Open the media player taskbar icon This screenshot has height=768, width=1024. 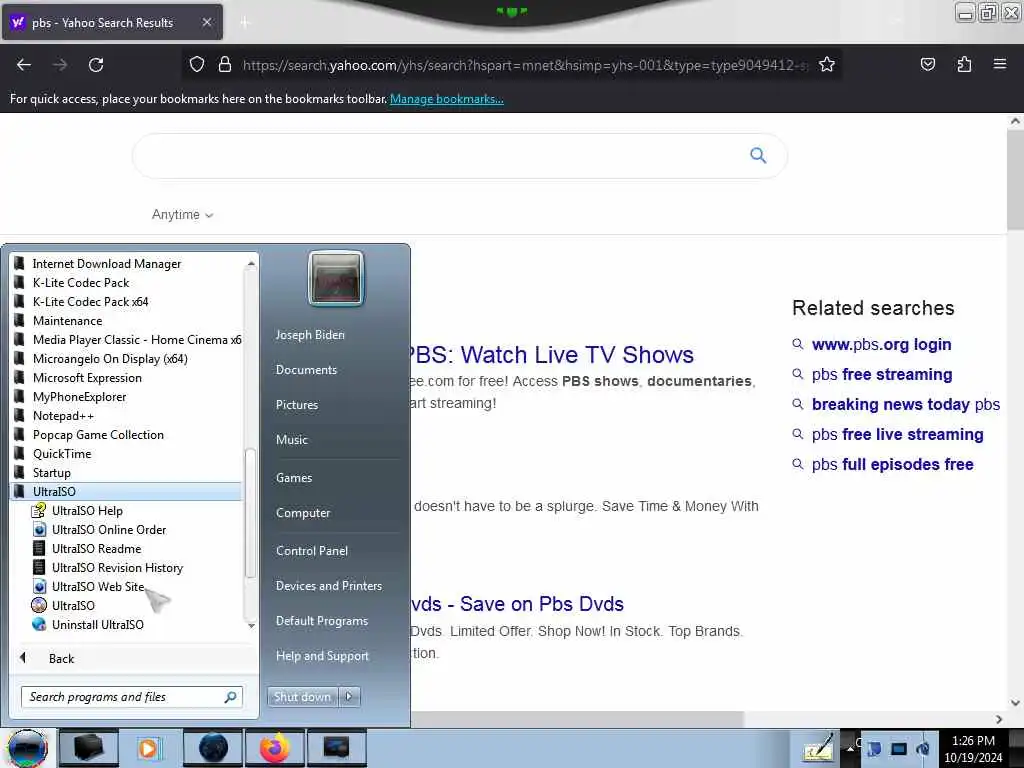pos(148,748)
